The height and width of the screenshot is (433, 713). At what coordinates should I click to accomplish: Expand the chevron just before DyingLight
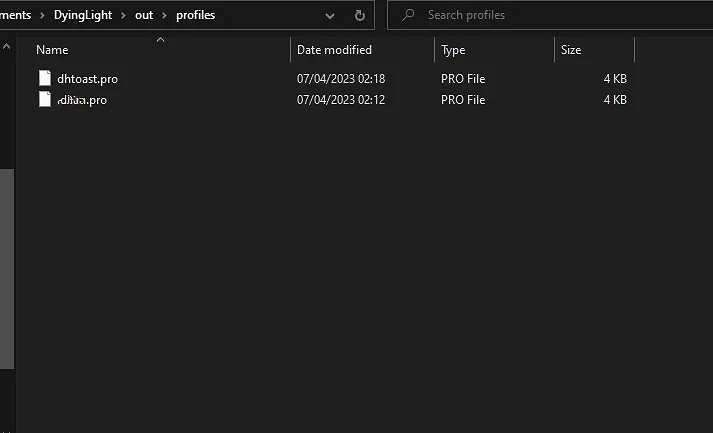(41, 15)
